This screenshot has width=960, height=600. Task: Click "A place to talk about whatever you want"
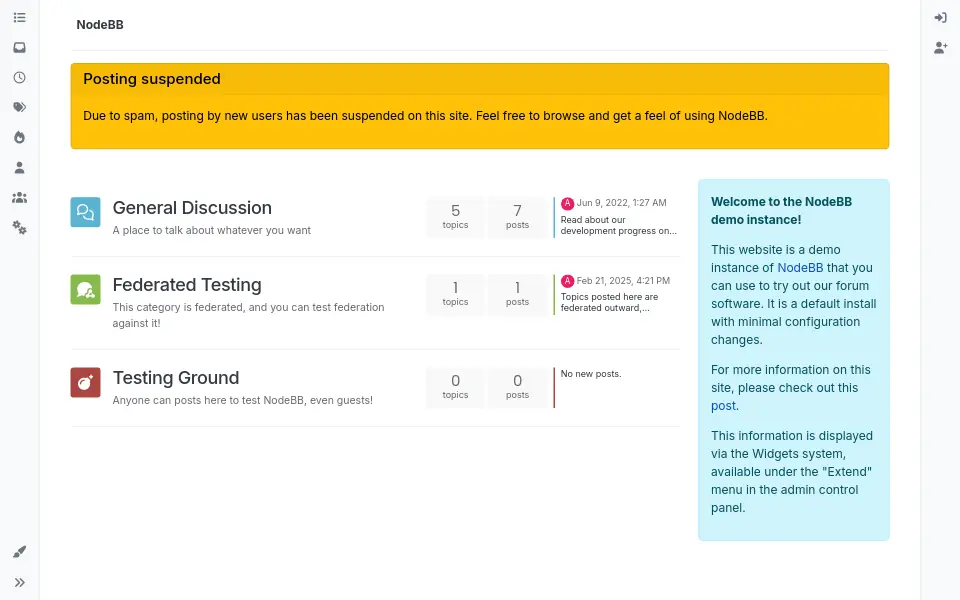[x=212, y=230]
